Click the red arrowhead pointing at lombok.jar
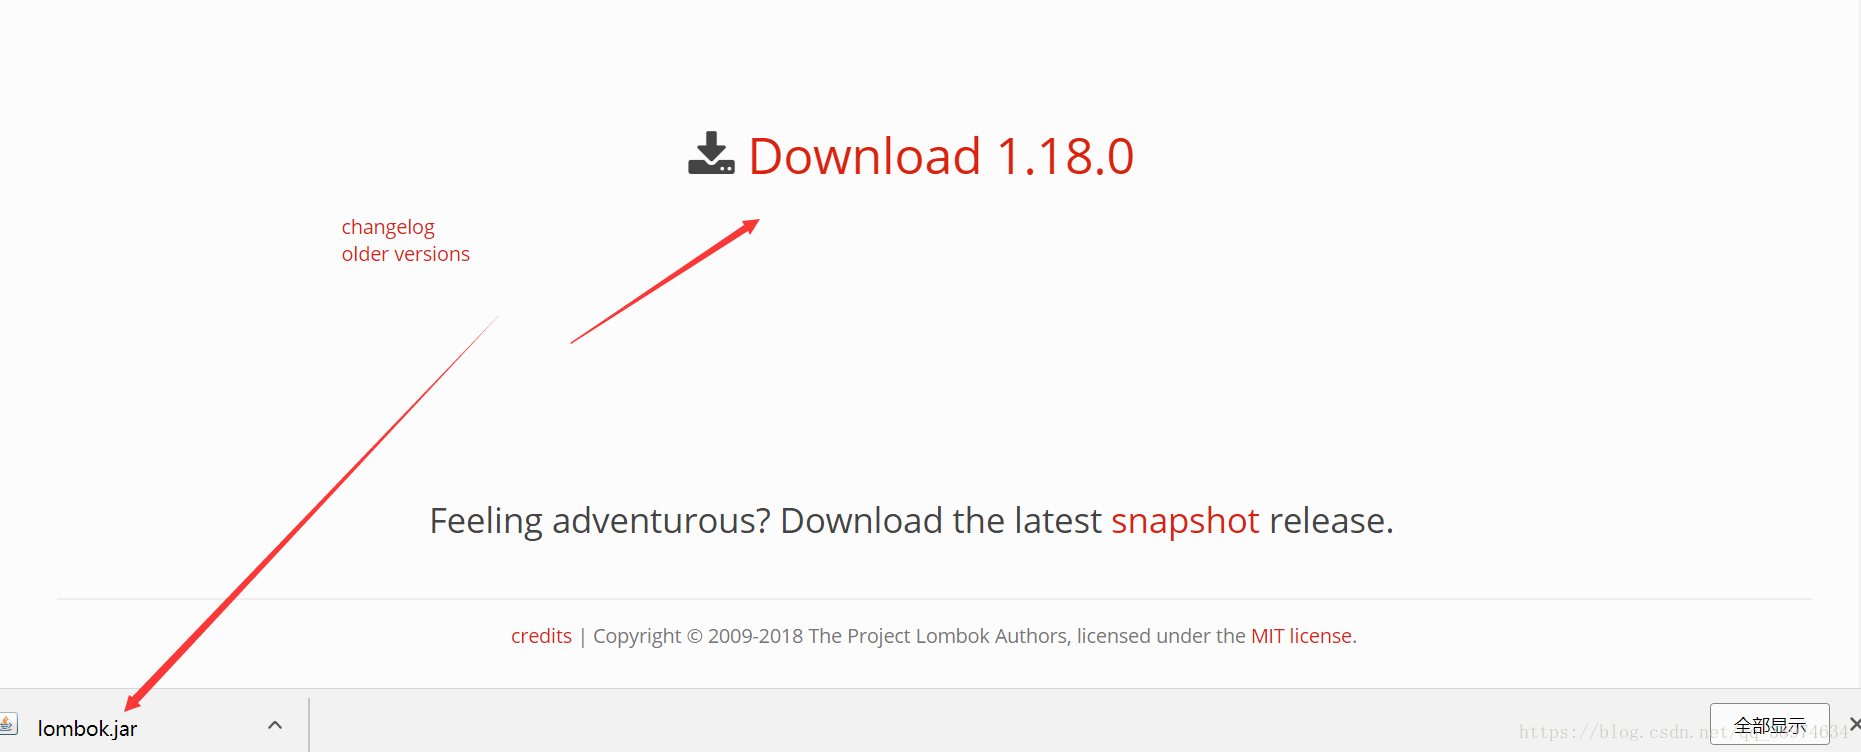This screenshot has width=1861, height=752. pos(134,700)
